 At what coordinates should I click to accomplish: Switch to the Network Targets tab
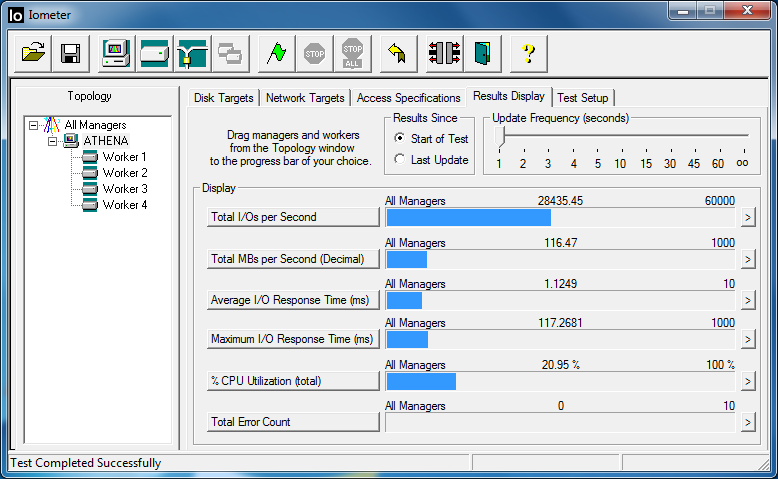point(305,98)
